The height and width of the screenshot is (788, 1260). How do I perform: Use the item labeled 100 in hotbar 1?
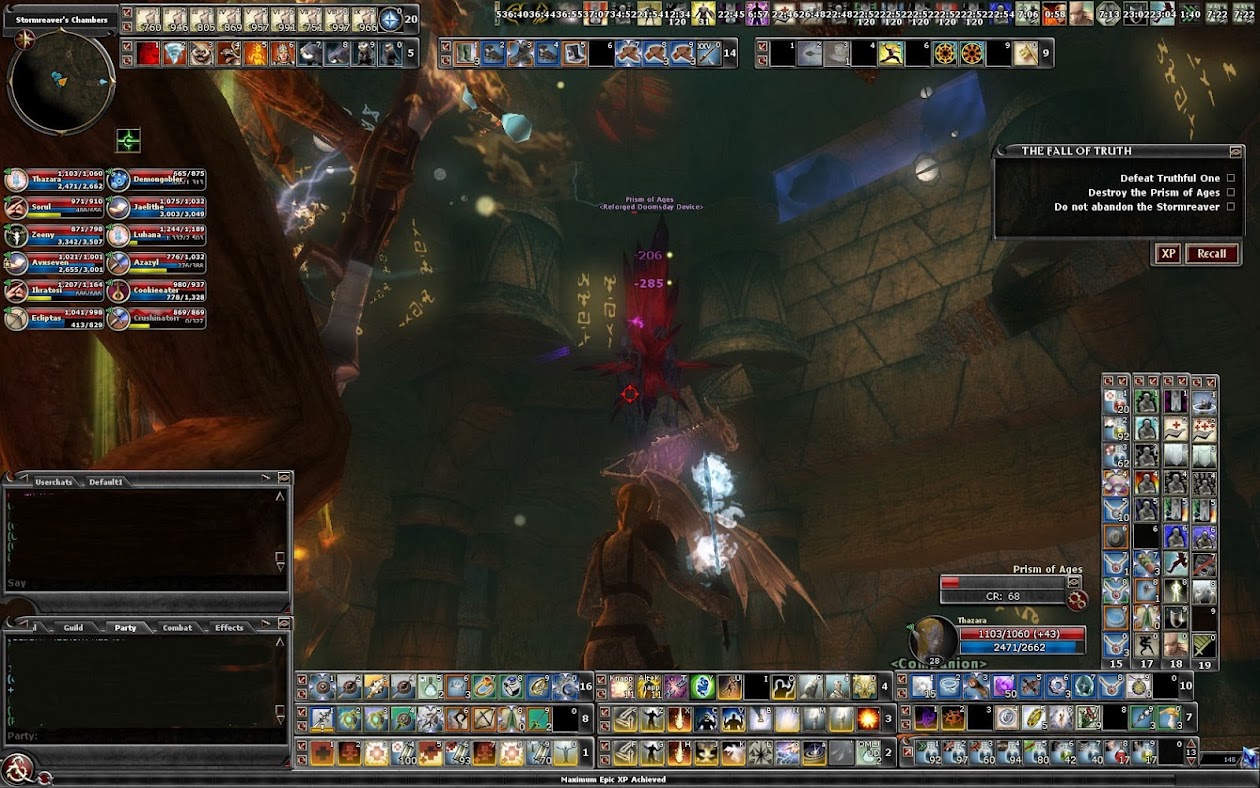(x=404, y=753)
